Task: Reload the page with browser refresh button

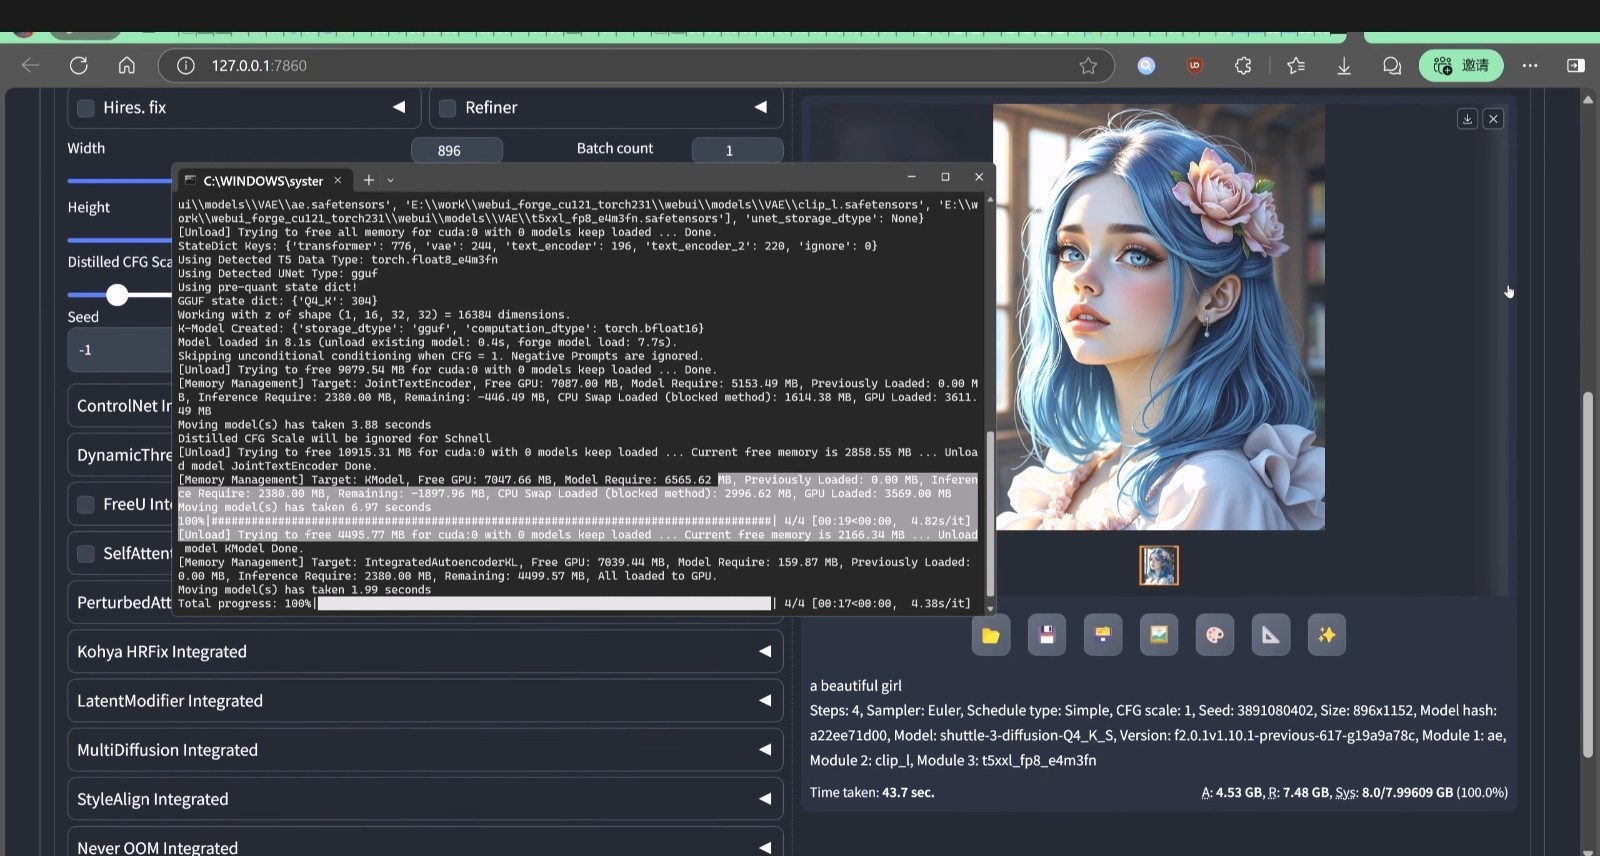Action: coord(79,66)
